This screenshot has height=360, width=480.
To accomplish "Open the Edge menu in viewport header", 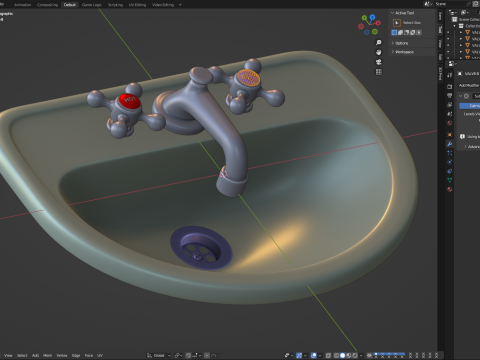I will click(76, 355).
